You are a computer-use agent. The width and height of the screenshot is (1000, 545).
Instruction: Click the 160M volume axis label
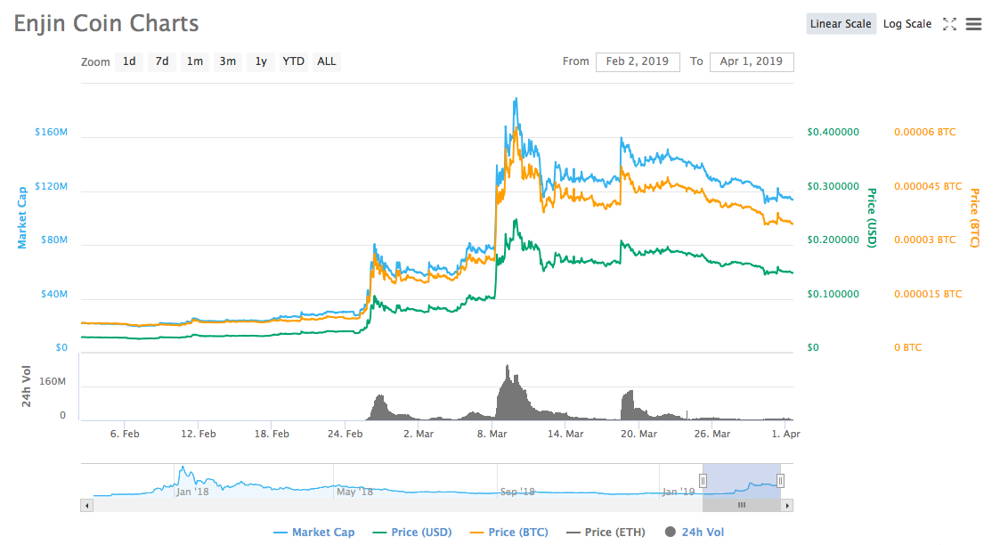coord(52,381)
